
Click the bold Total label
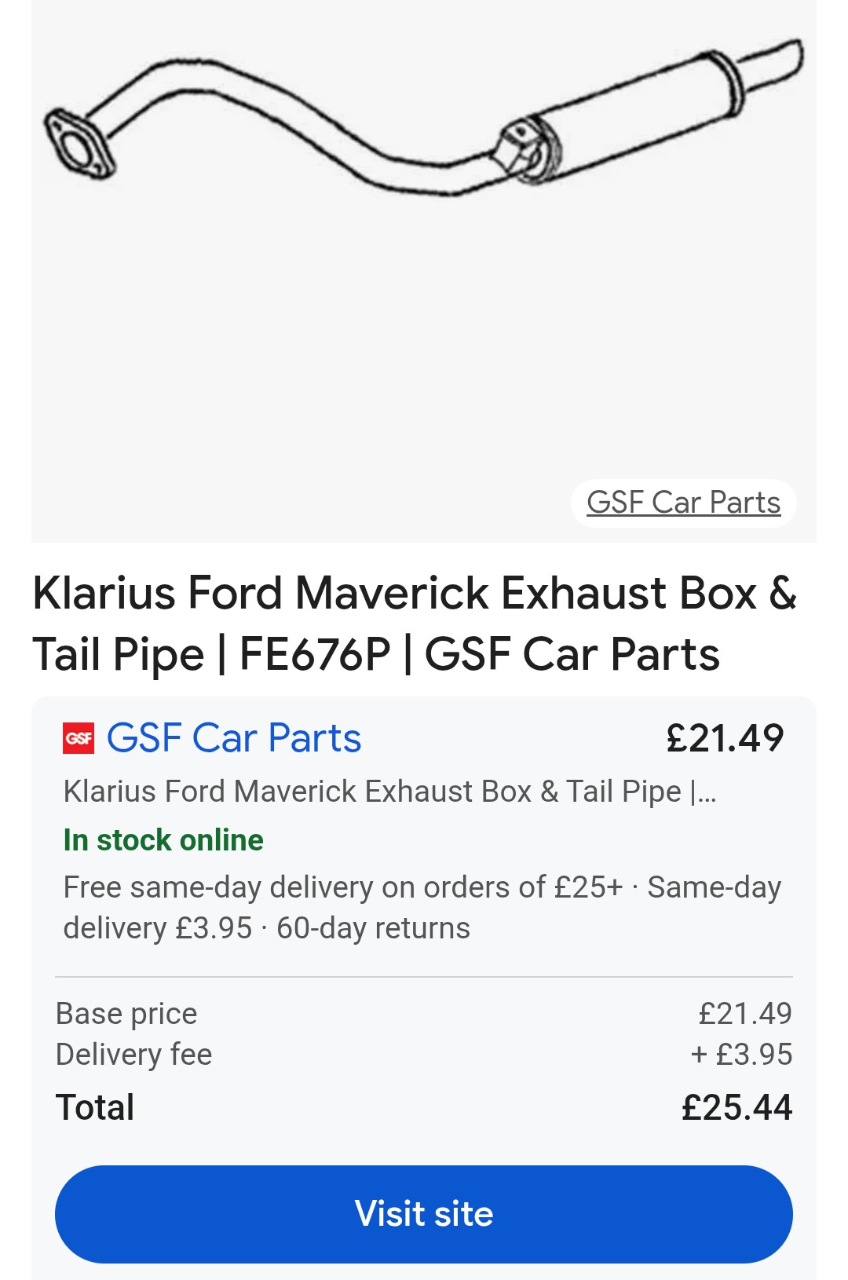click(95, 1107)
